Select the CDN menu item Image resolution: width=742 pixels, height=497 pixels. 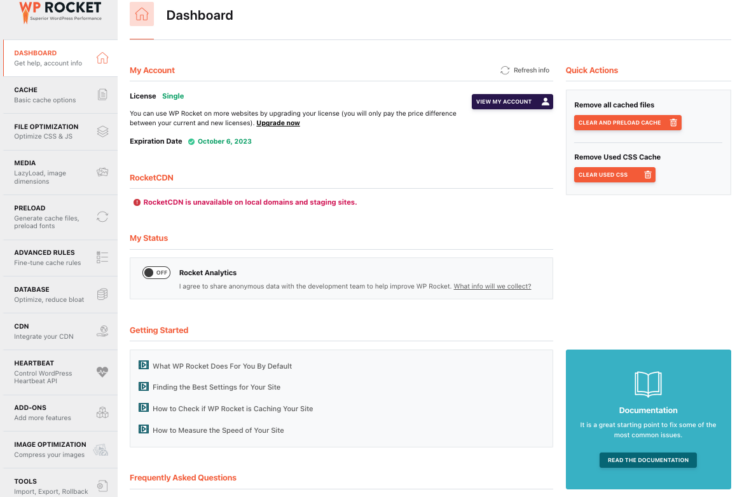coord(60,331)
